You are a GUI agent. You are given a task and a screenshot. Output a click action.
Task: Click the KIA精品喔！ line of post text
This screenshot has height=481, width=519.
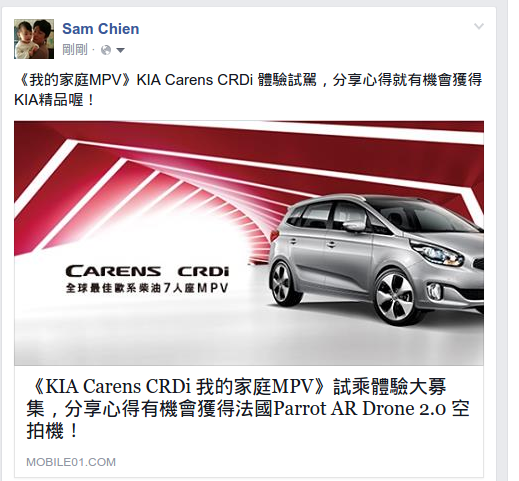coord(55,100)
